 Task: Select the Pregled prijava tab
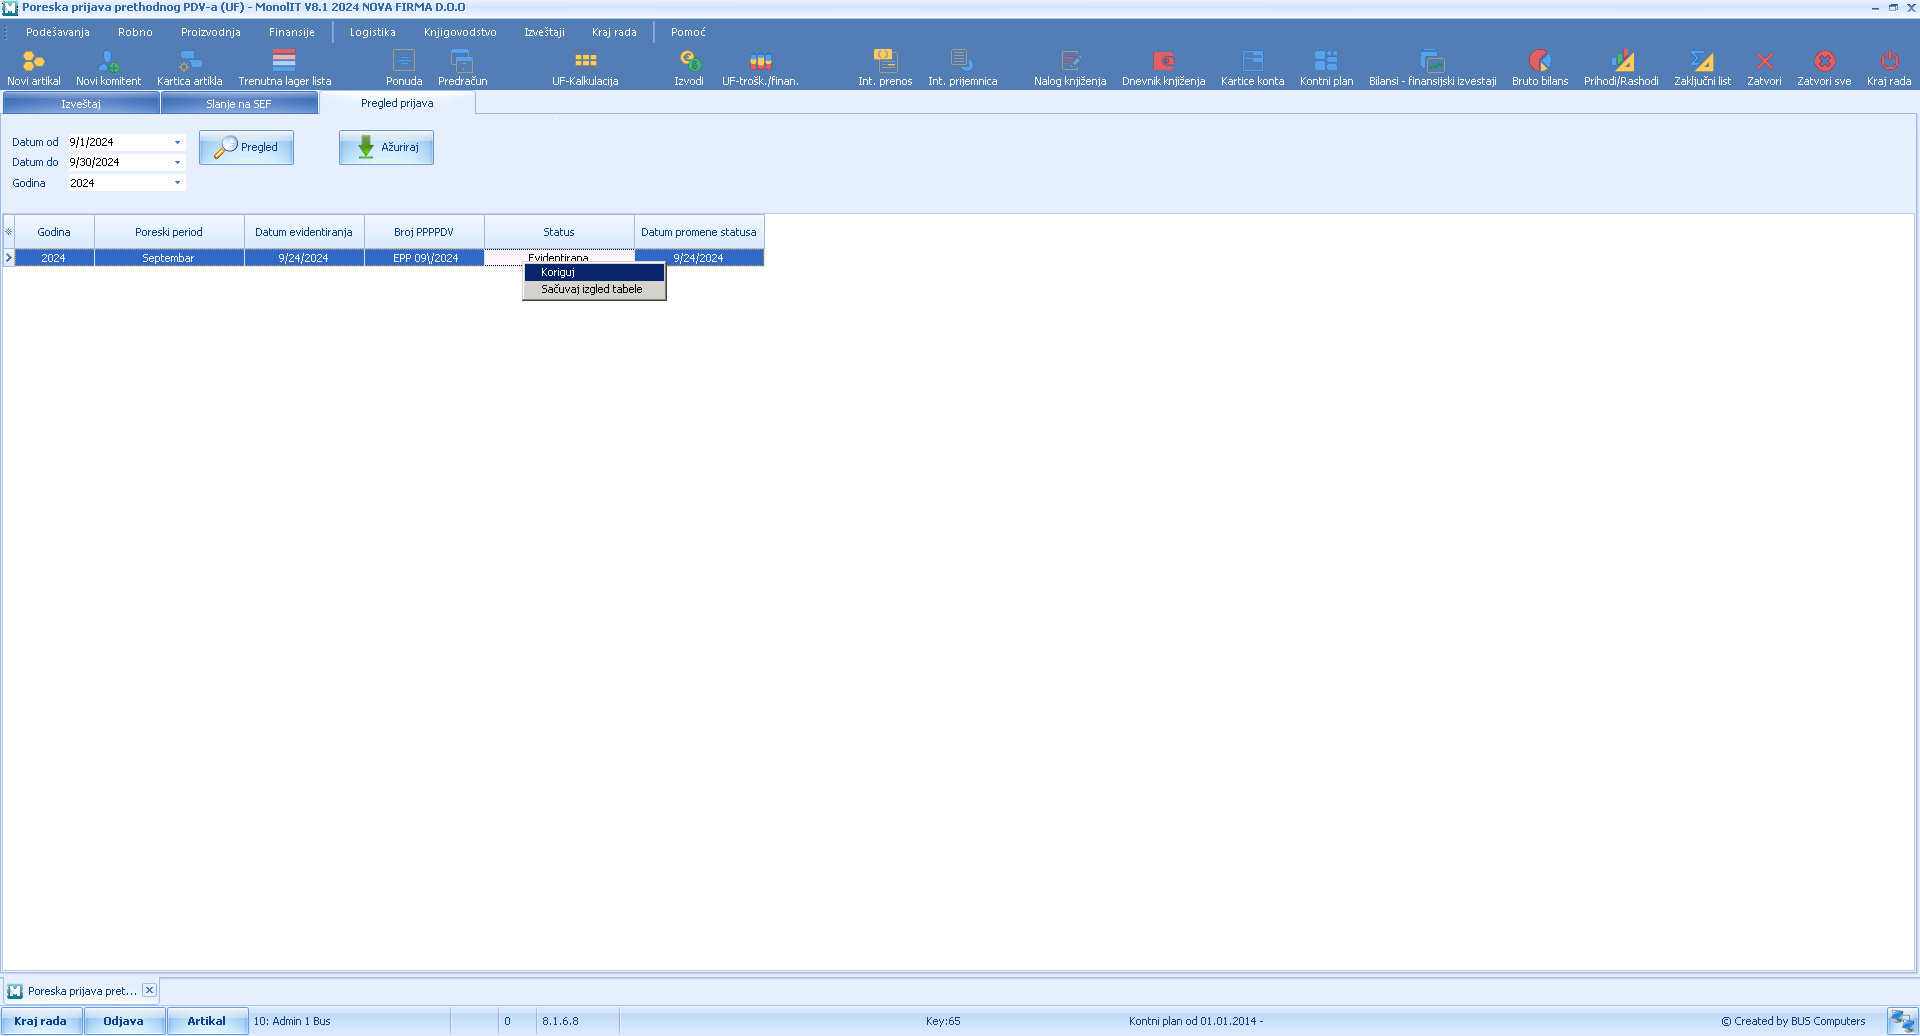(397, 103)
